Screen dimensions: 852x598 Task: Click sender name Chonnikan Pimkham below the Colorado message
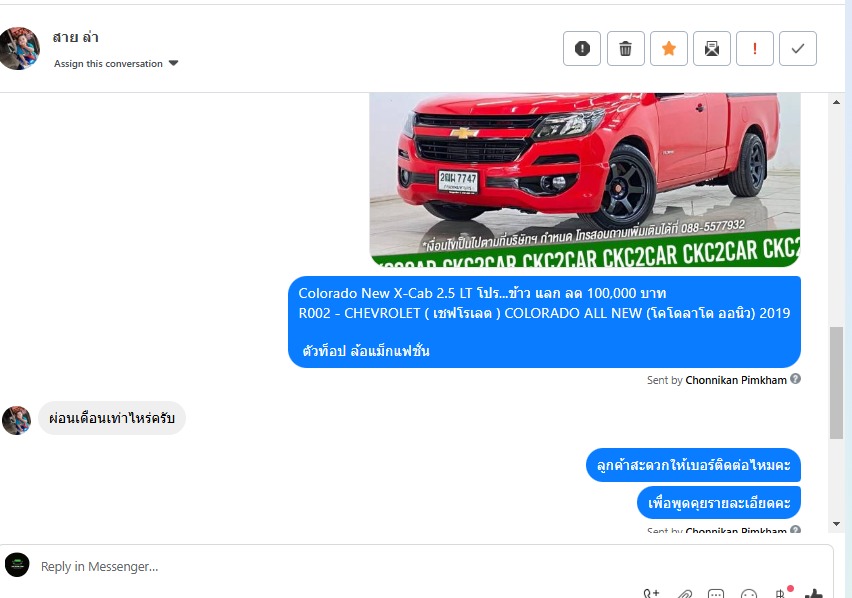pyautogui.click(x=736, y=380)
